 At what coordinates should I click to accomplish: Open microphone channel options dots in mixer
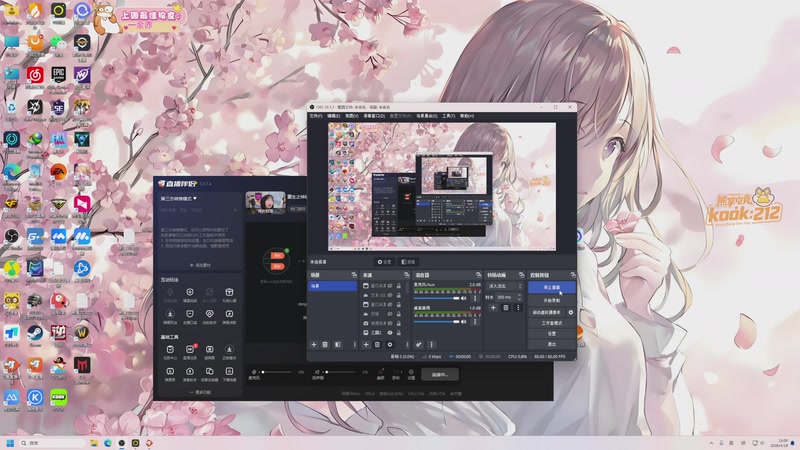point(474,298)
